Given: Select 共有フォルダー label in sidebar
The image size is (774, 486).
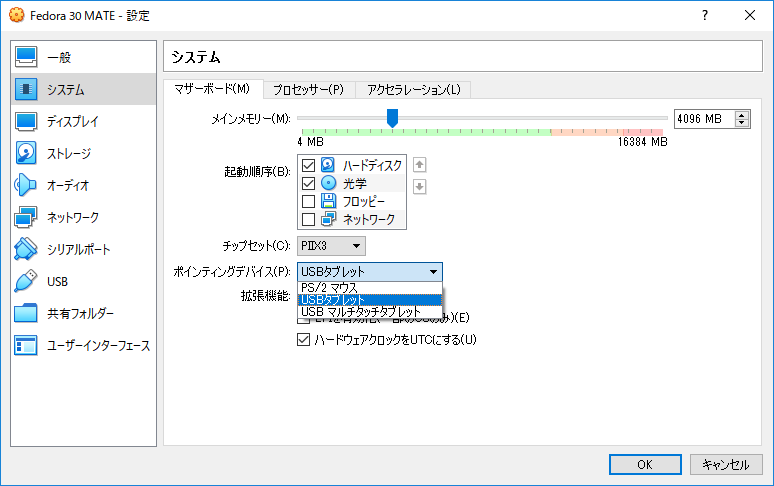Looking at the screenshot, I should tap(80, 314).
